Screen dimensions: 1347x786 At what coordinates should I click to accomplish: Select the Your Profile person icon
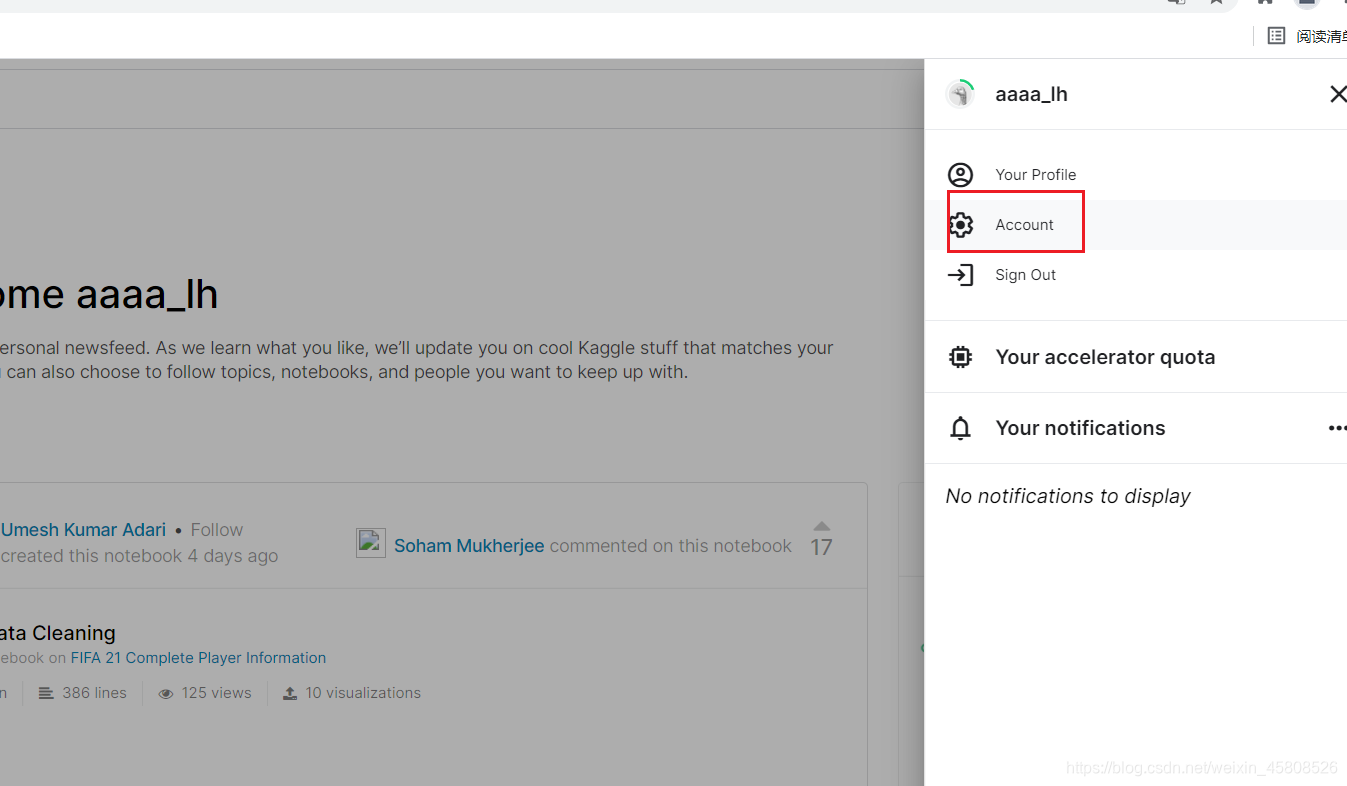[960, 175]
